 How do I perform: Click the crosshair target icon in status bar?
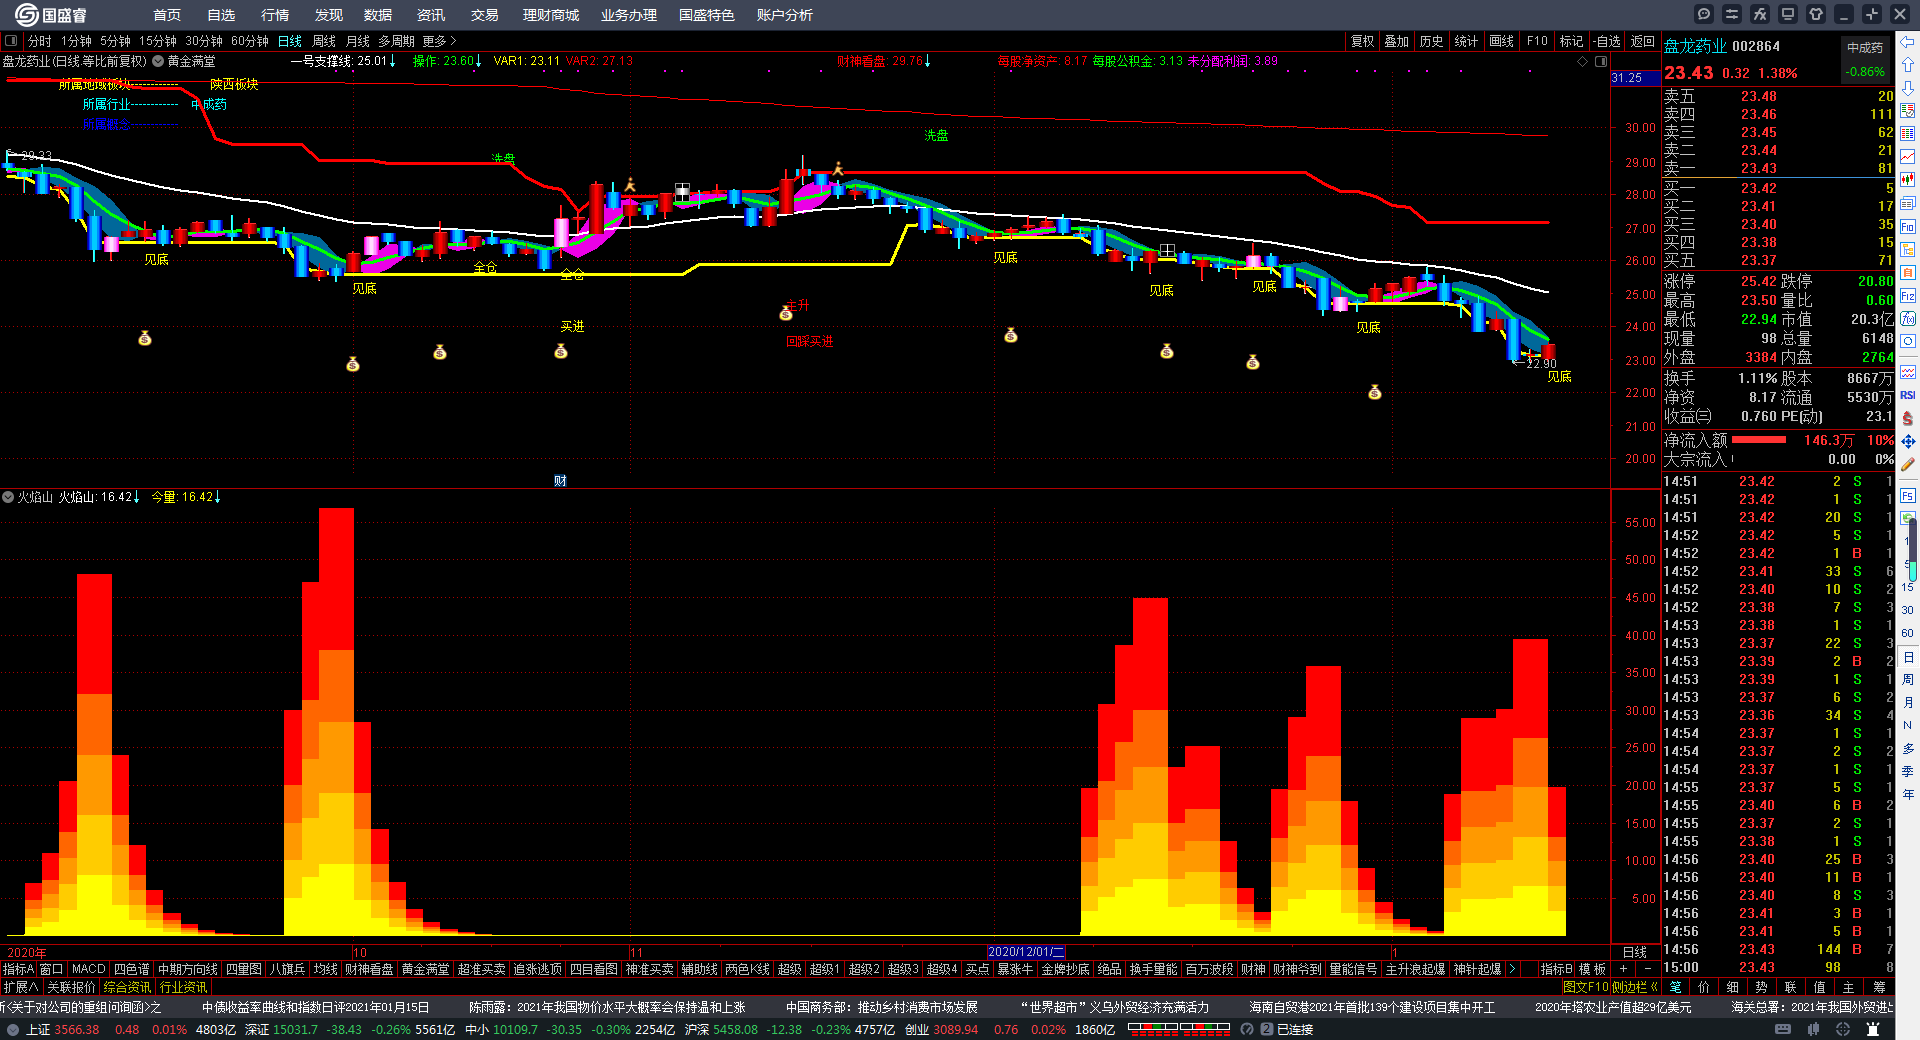point(1843,1029)
